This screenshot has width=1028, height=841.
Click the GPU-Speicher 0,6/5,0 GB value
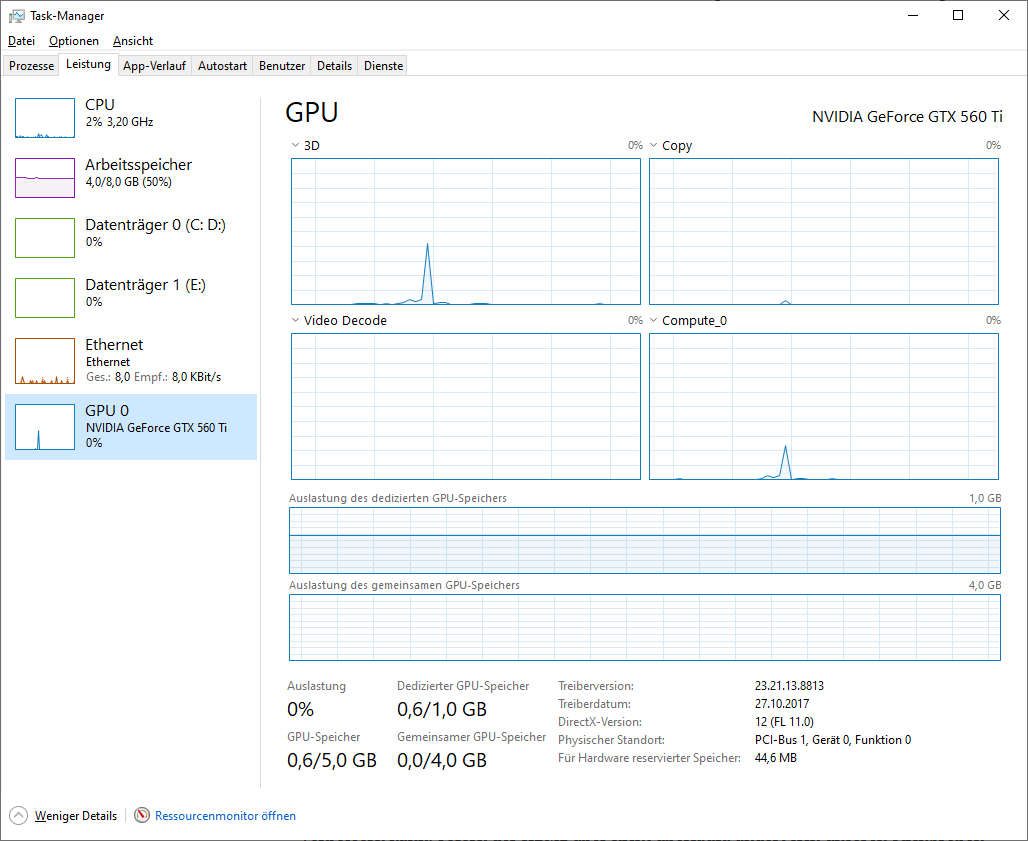332,760
